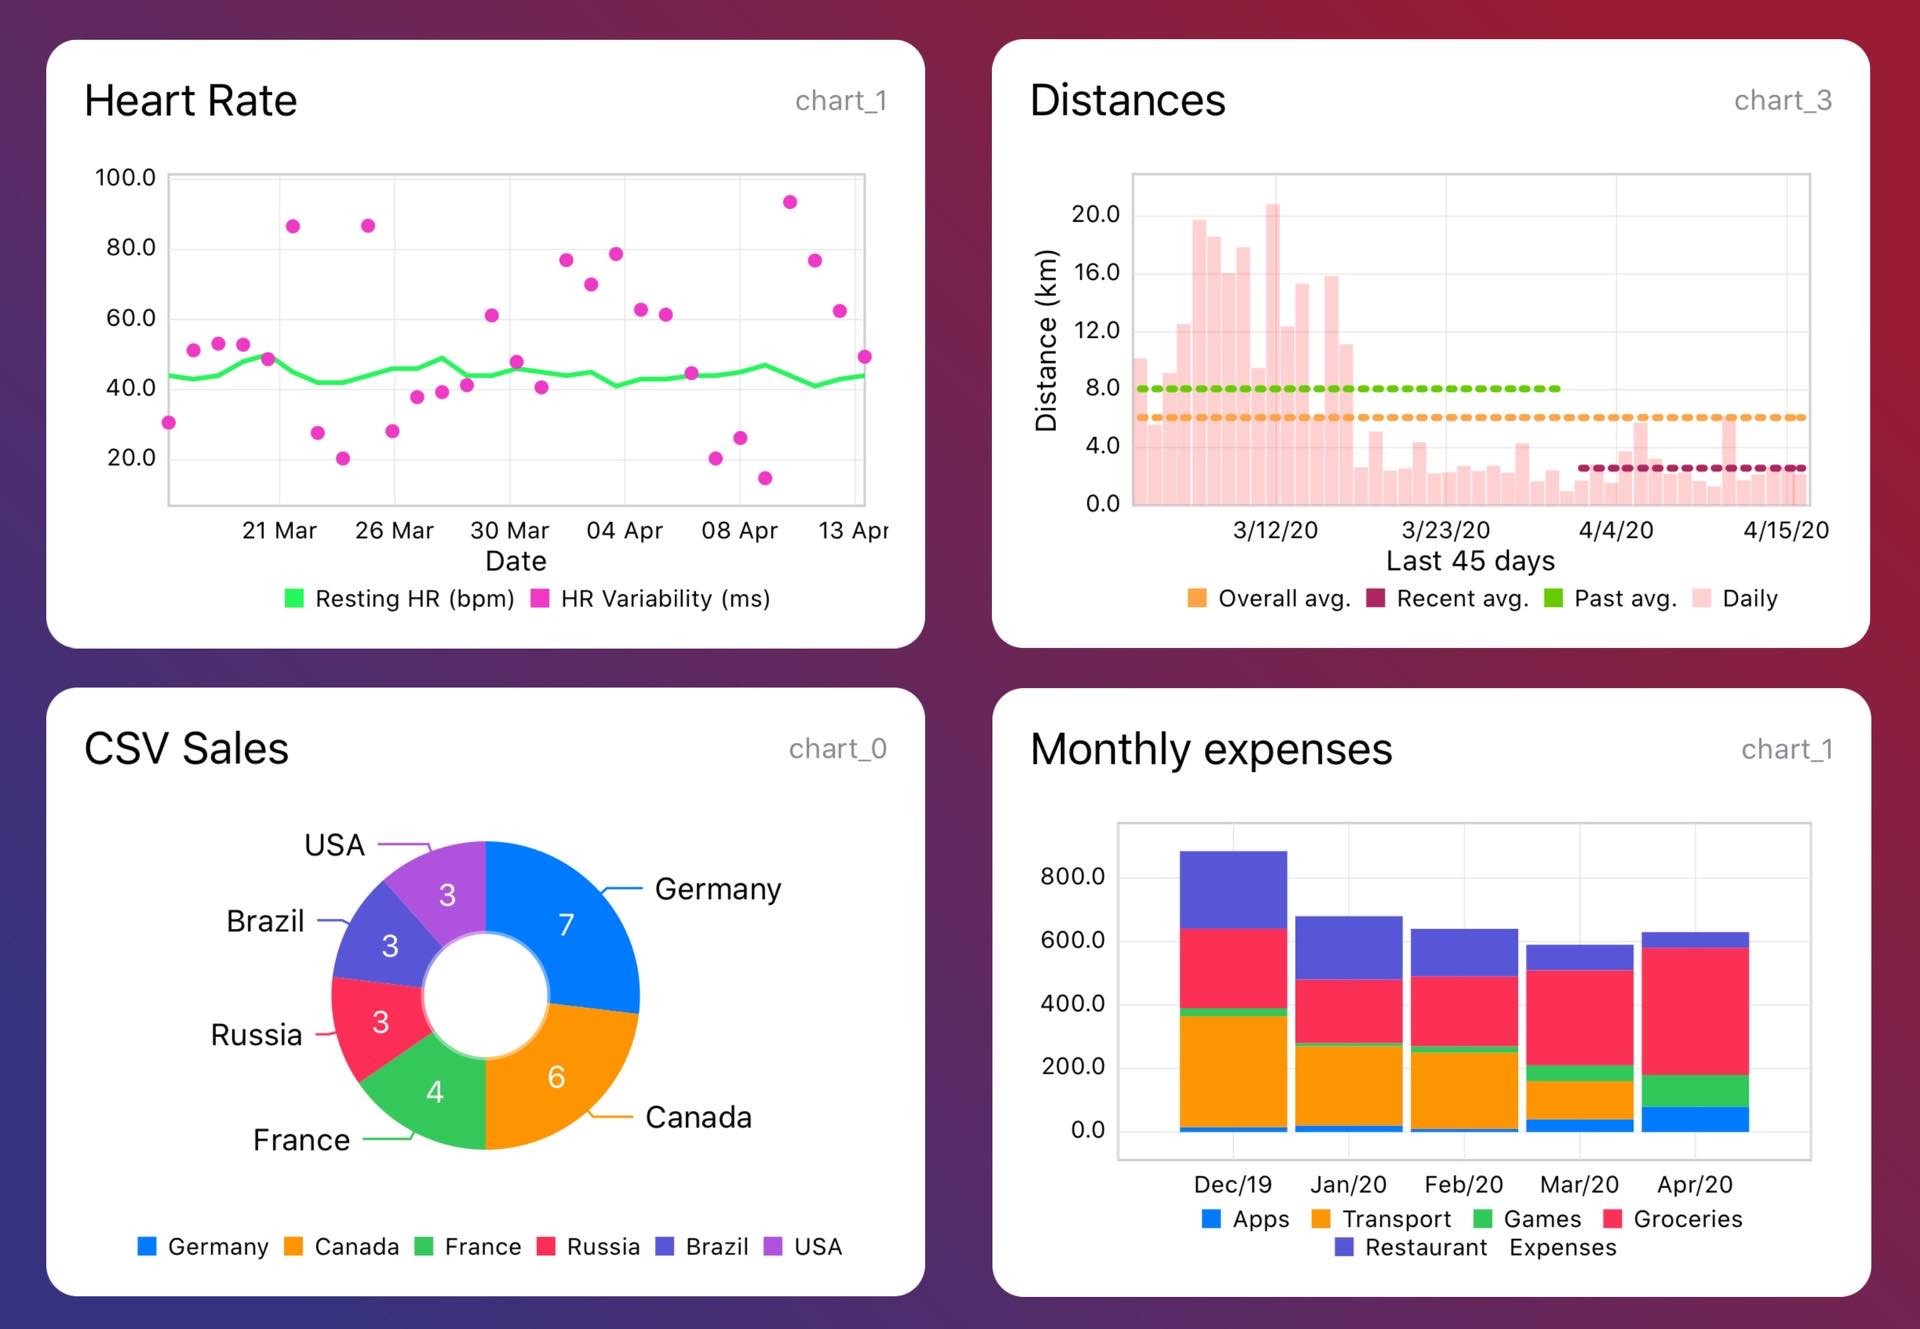Click the Brazil callout label beside donut
The width and height of the screenshot is (1920, 1329).
(265, 921)
